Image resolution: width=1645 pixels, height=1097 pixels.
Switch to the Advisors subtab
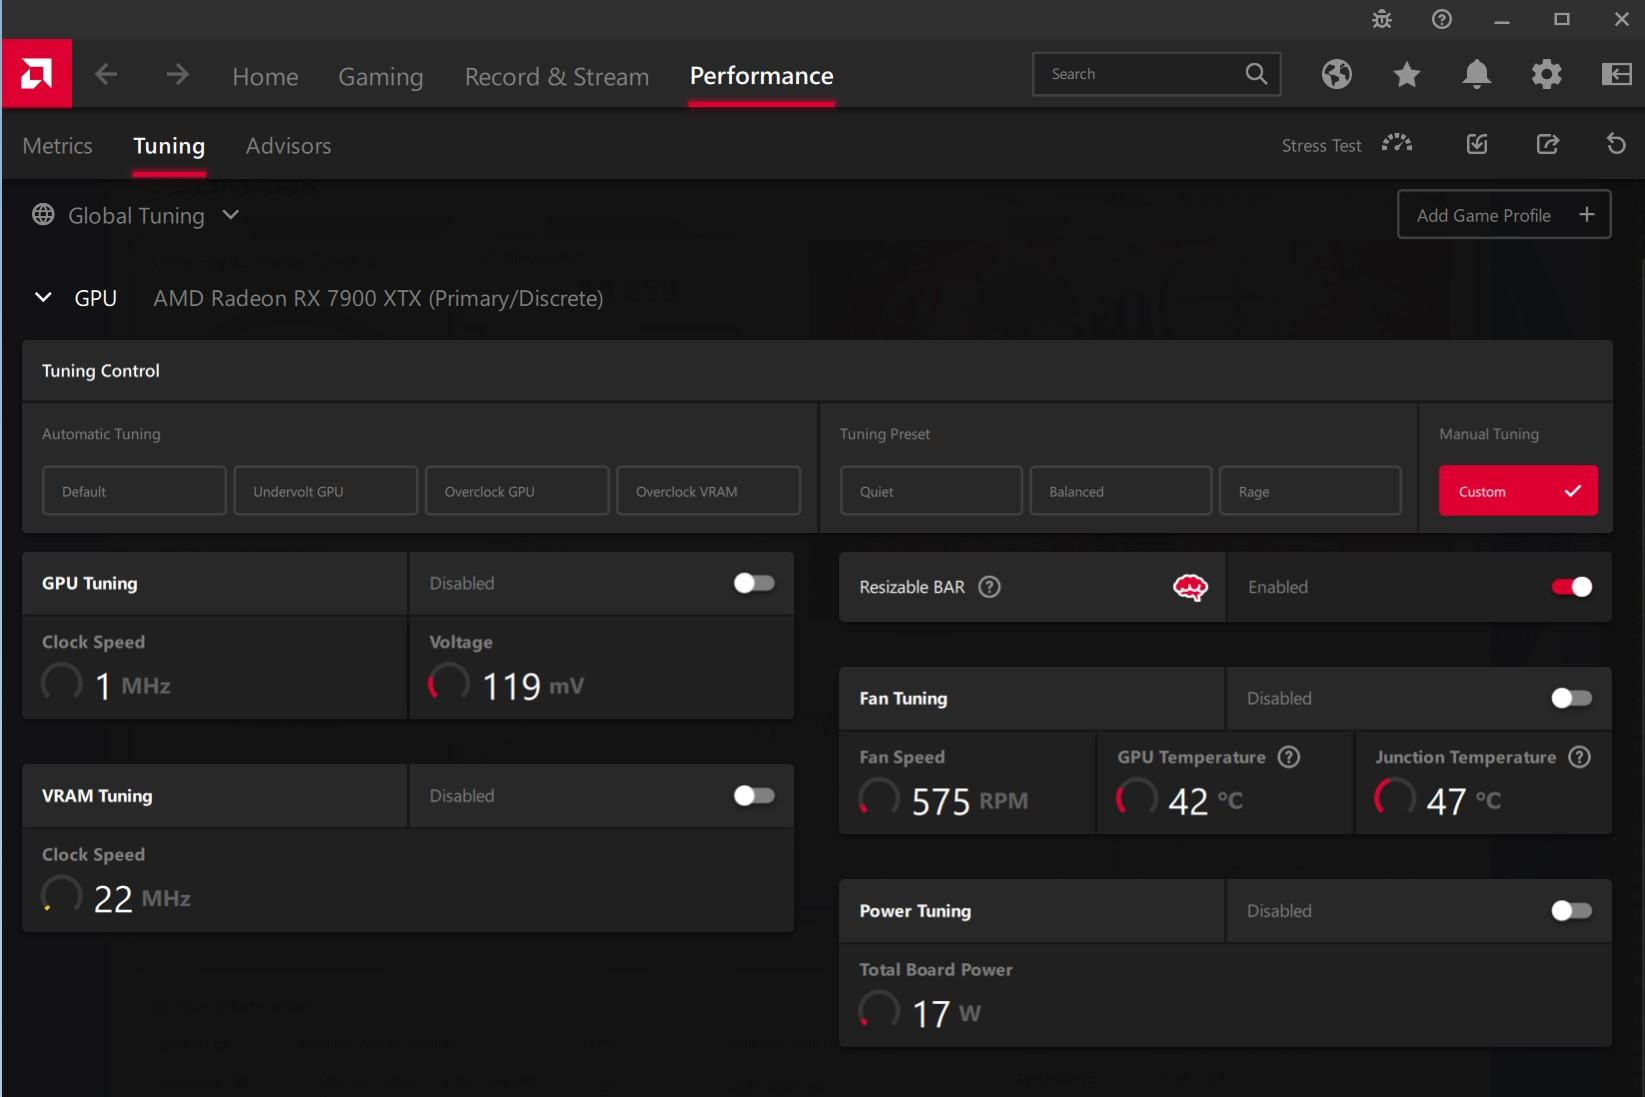click(288, 146)
